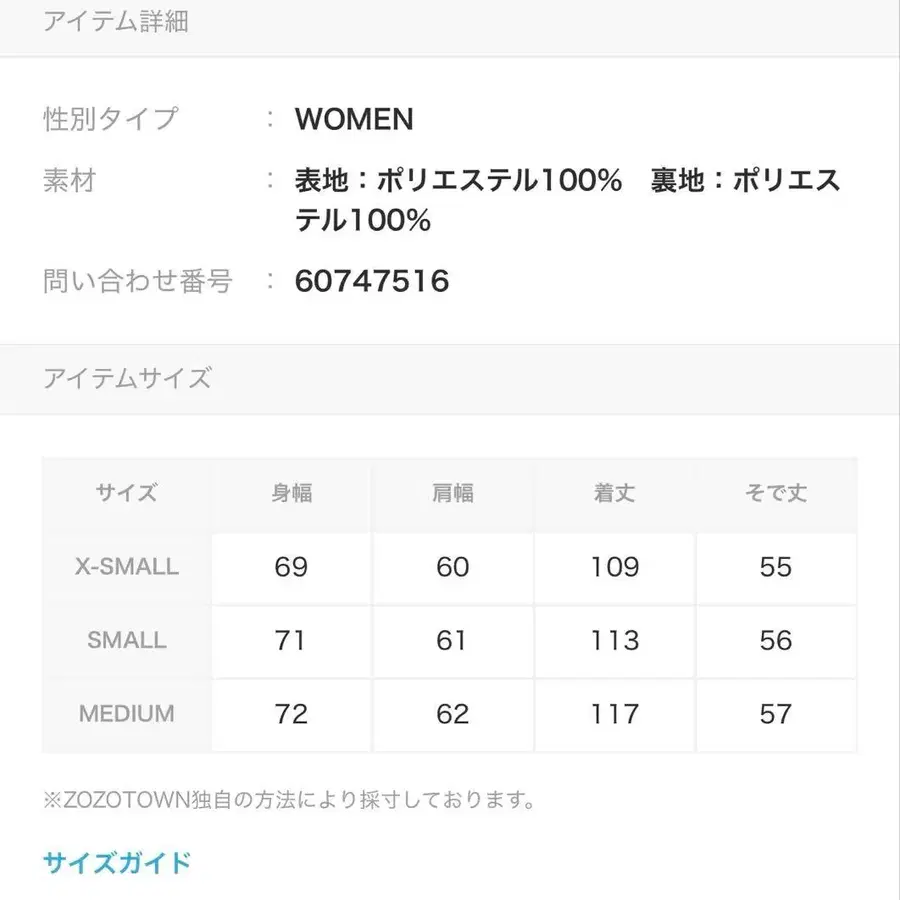900x900 pixels.
Task: Select the サイズ column header
Action: click(125, 493)
